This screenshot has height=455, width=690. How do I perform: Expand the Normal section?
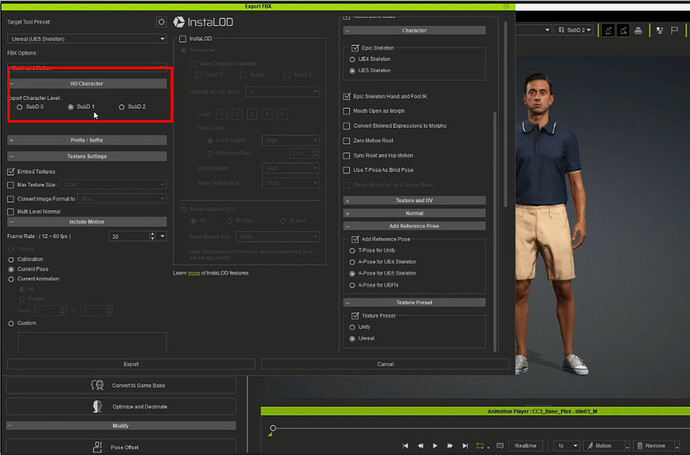click(414, 213)
